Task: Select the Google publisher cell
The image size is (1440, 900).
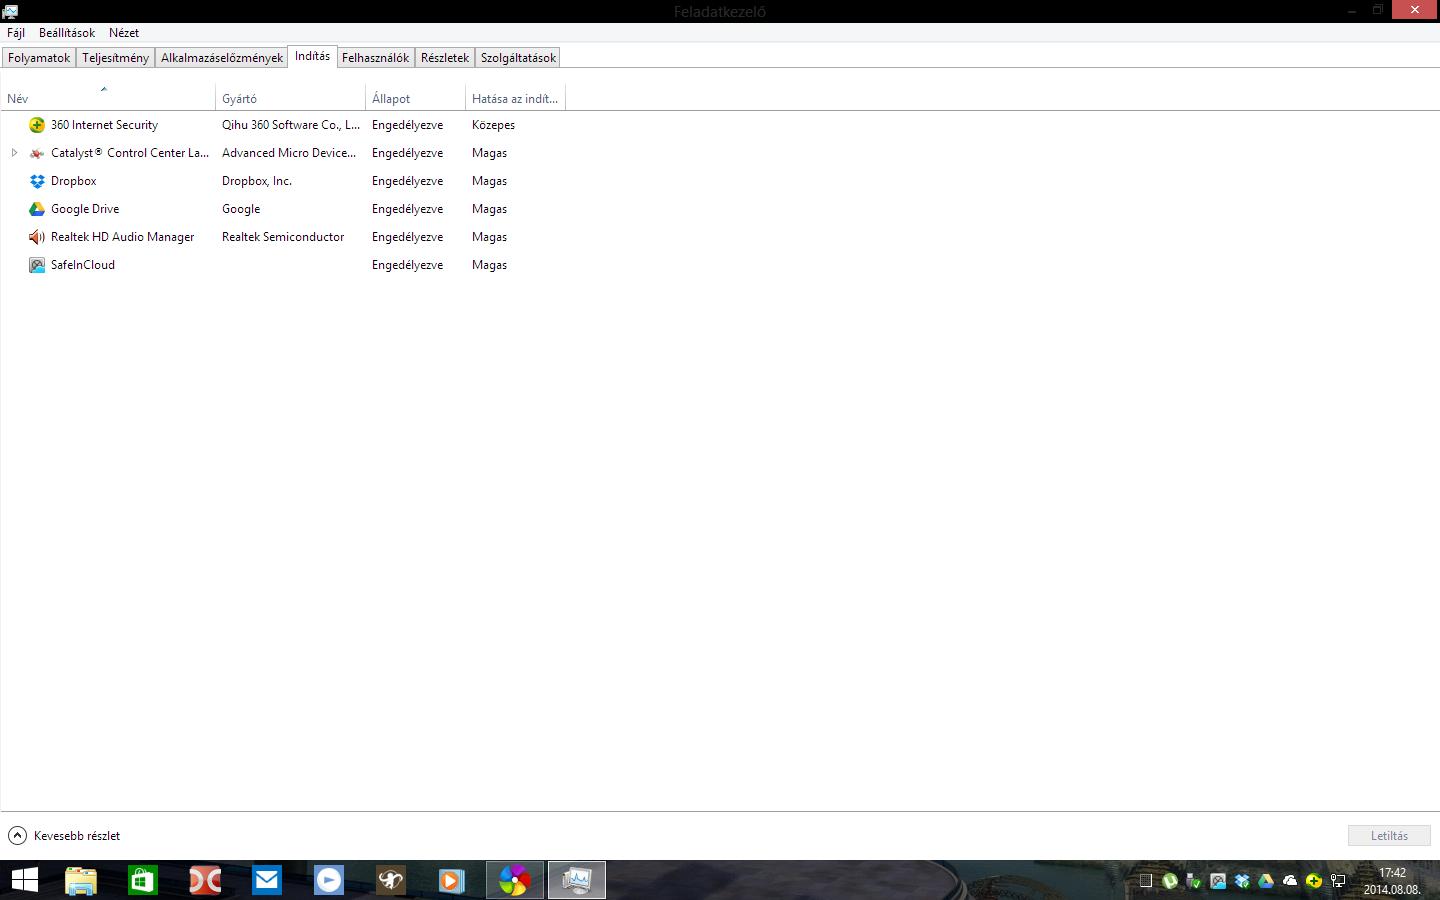Action: (241, 209)
